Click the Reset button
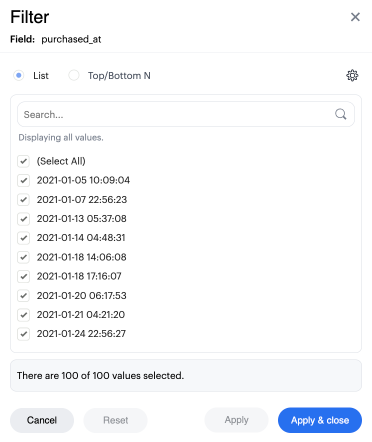 tap(115, 420)
